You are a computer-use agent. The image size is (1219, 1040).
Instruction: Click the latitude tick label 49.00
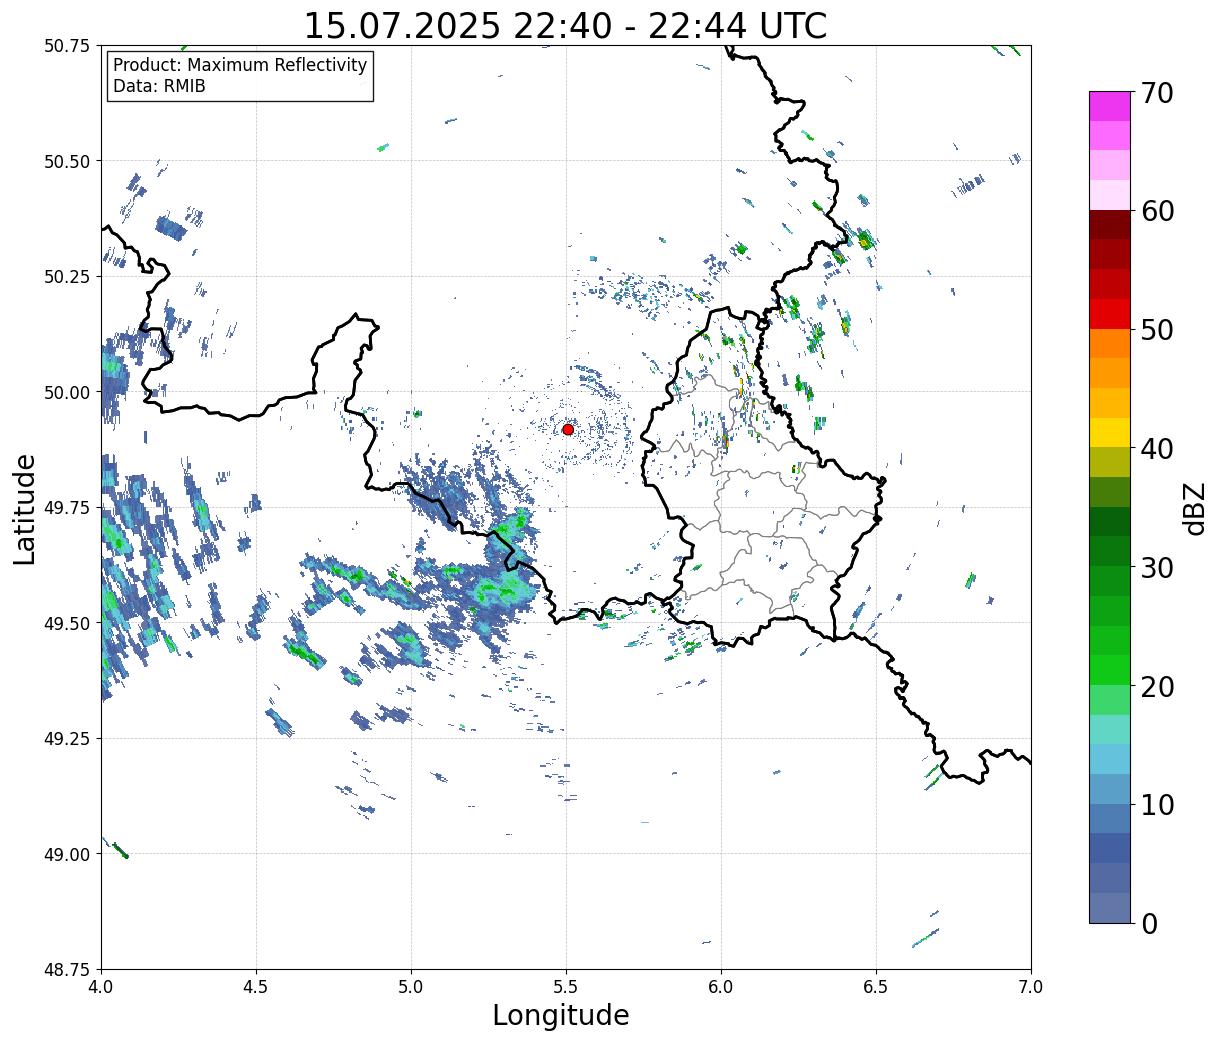click(x=67, y=854)
